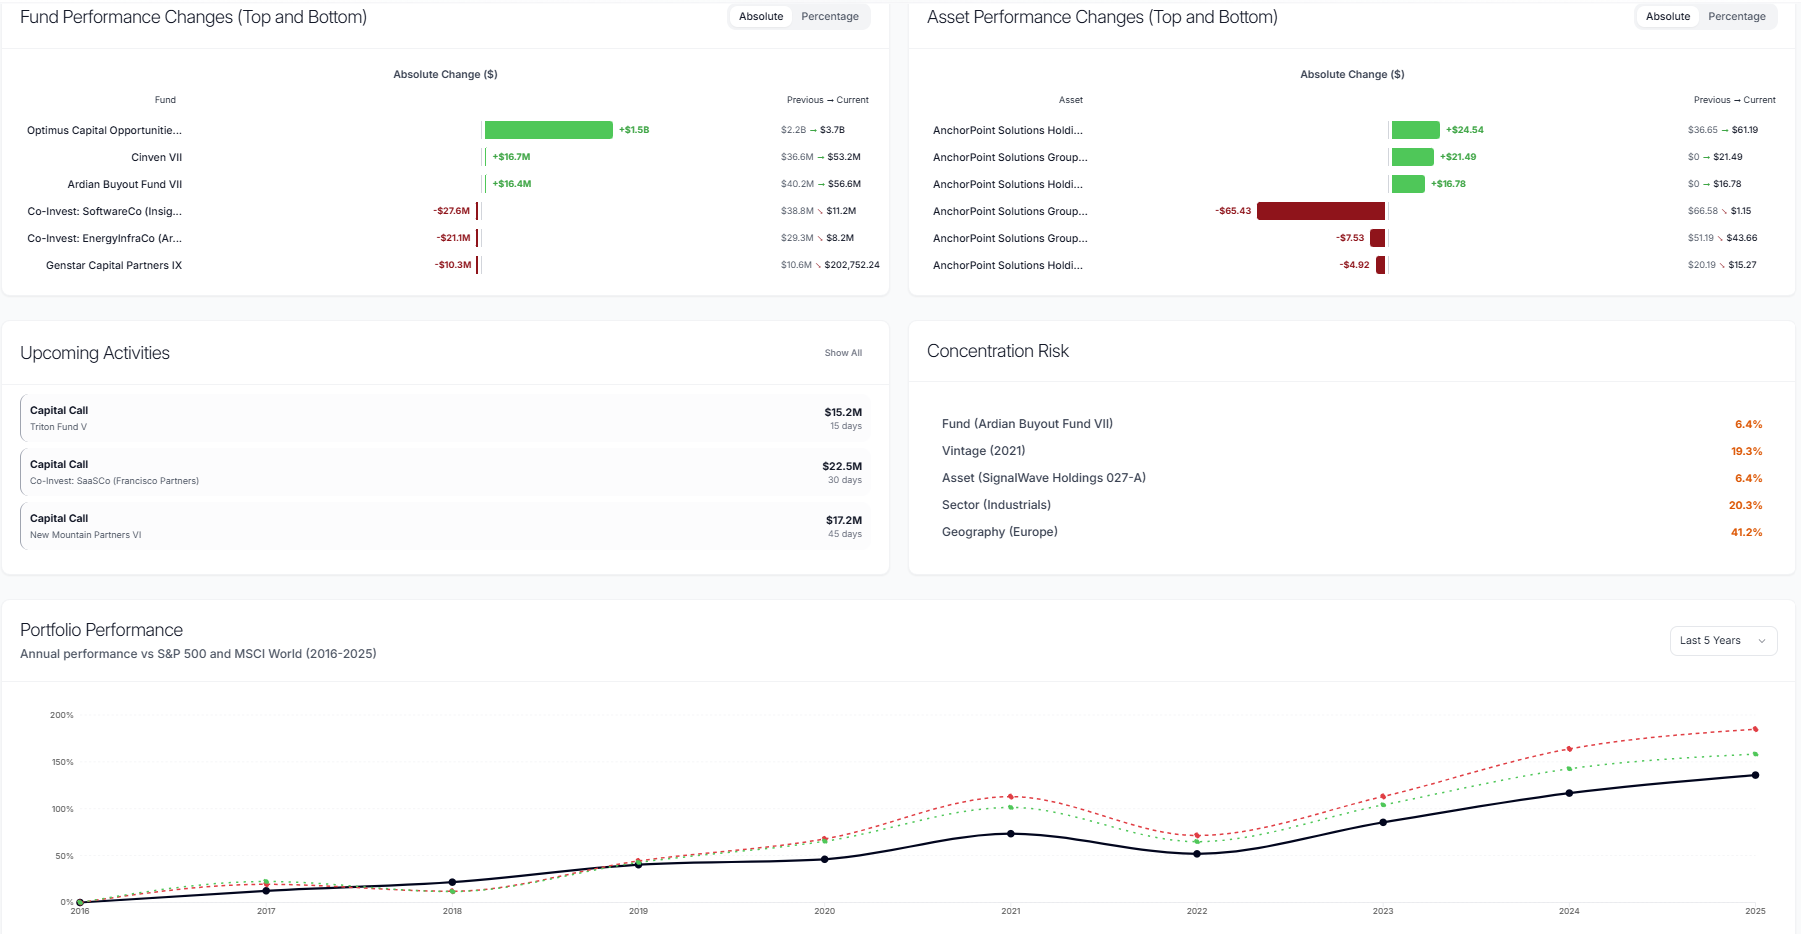Image resolution: width=1801 pixels, height=934 pixels.
Task: Click the $36.65 to $61.19 asset value
Action: 1723,130
